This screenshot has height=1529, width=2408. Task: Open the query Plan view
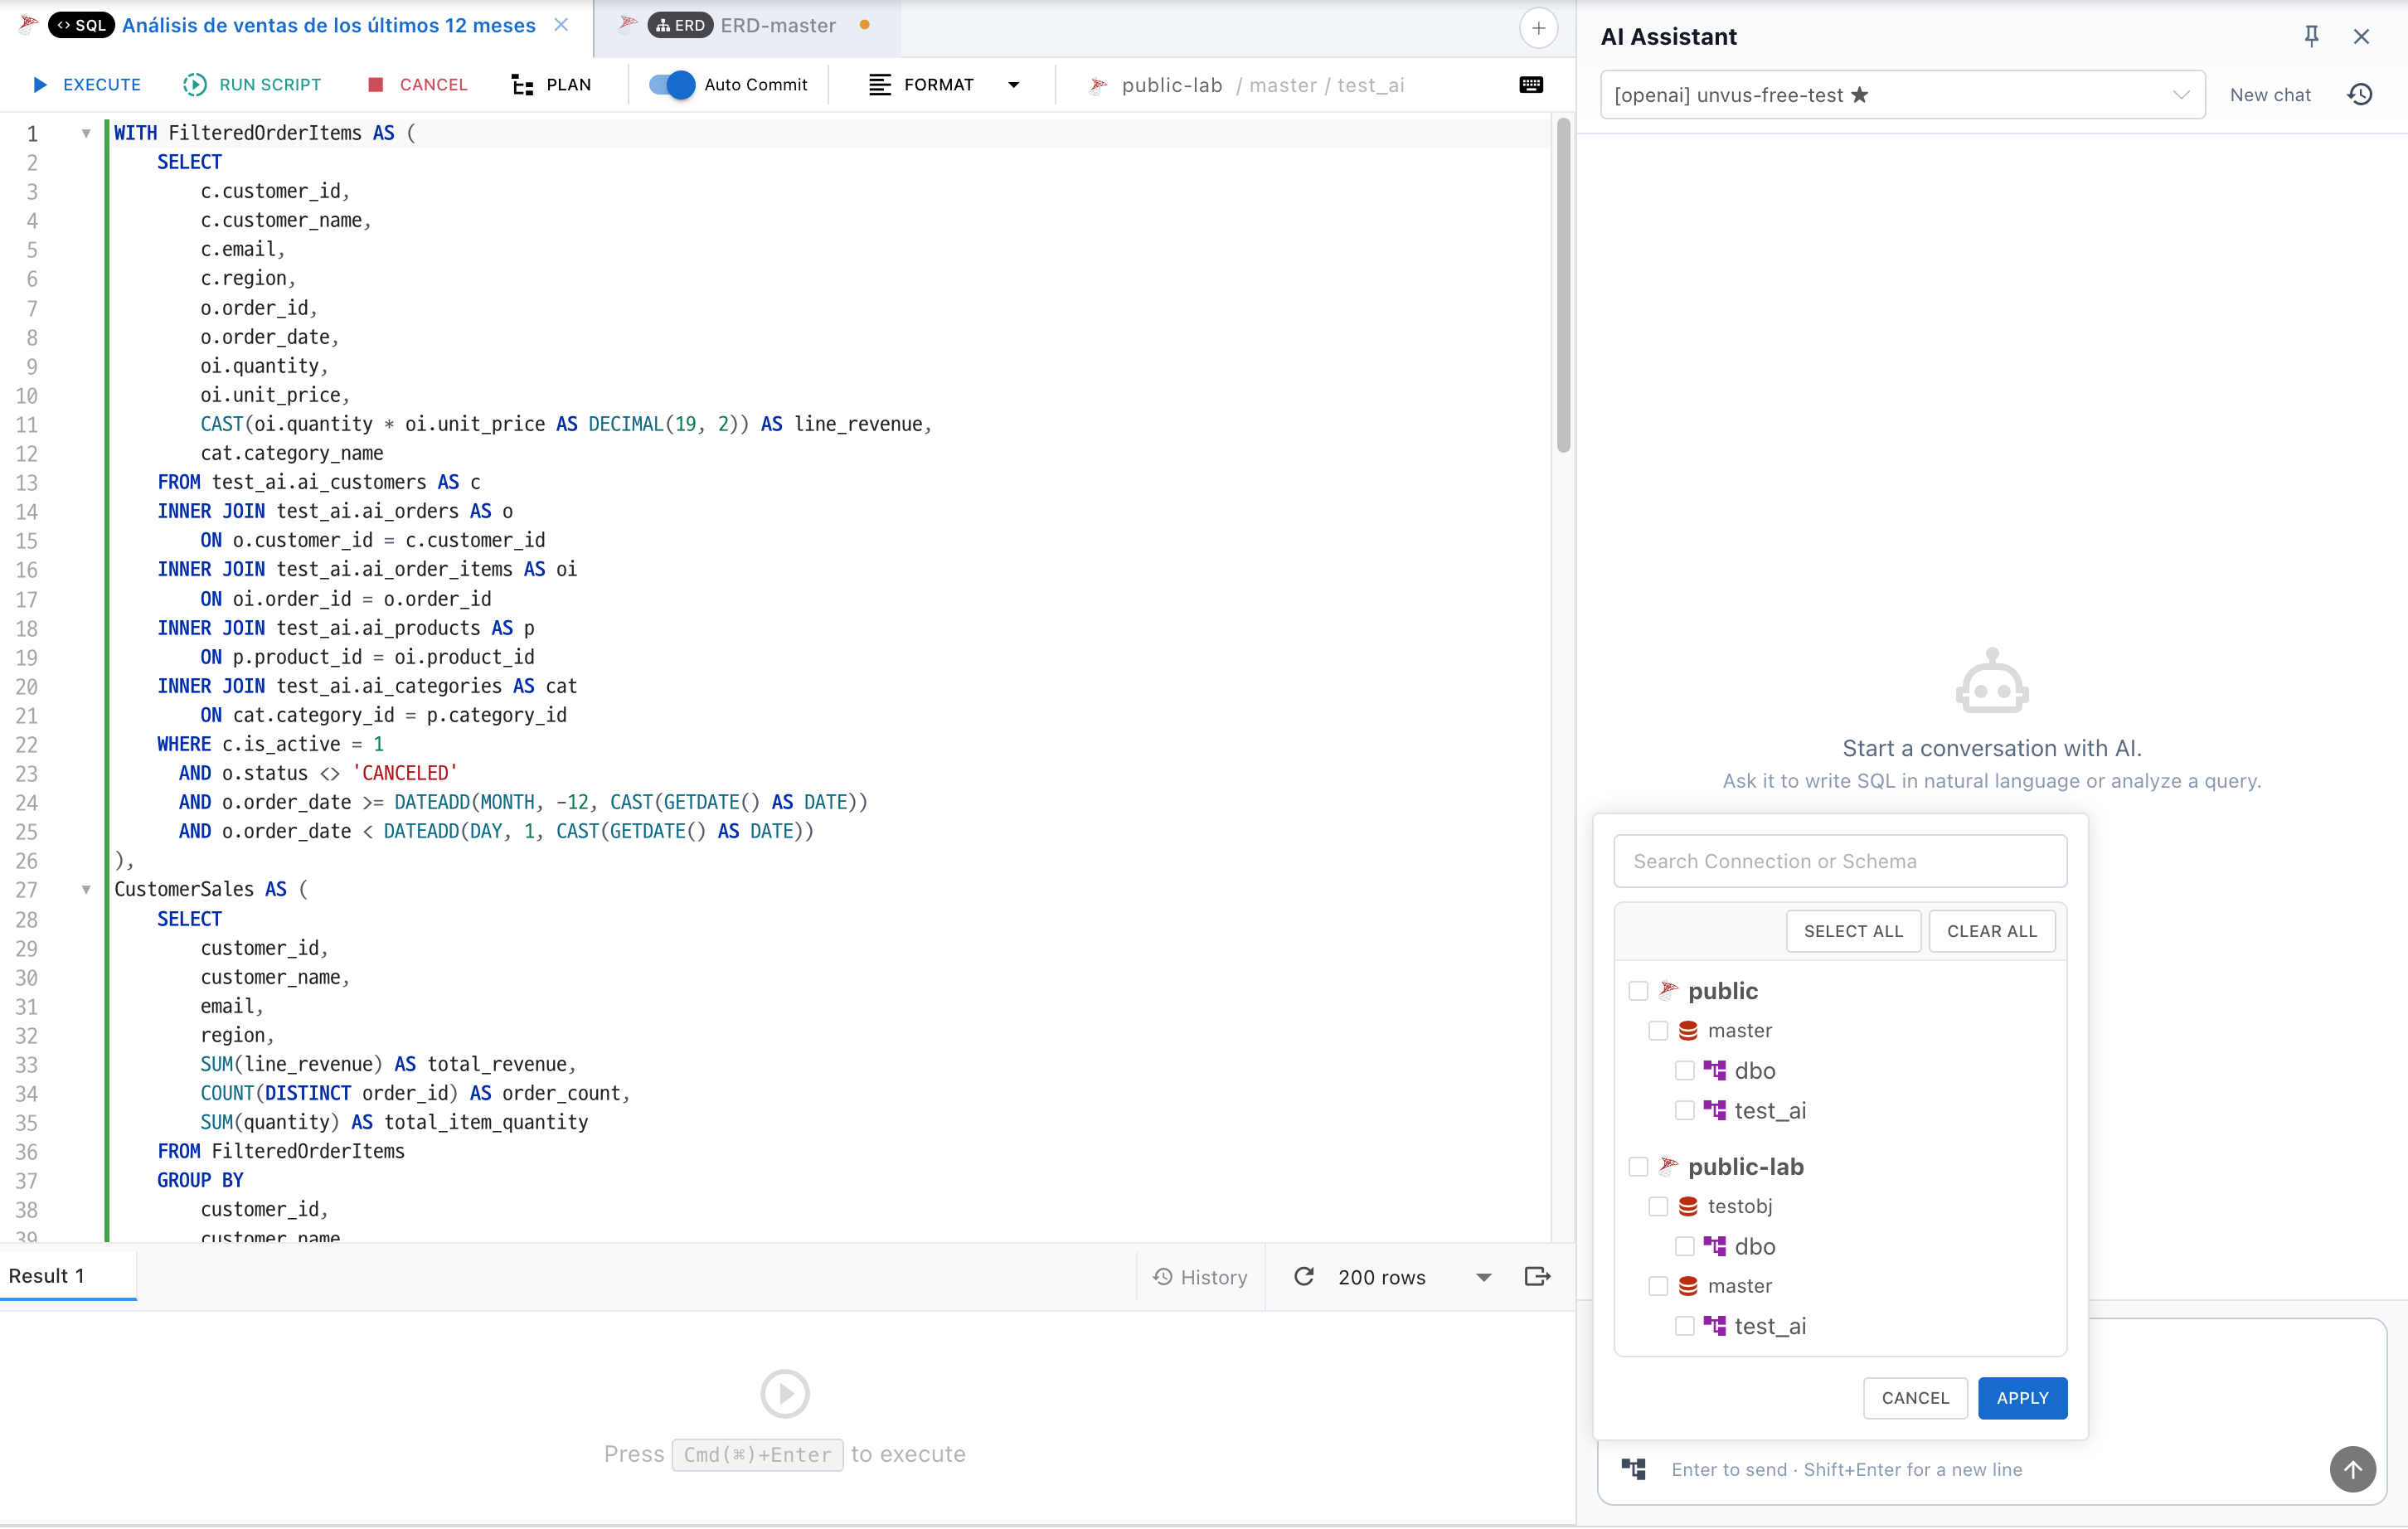(551, 85)
